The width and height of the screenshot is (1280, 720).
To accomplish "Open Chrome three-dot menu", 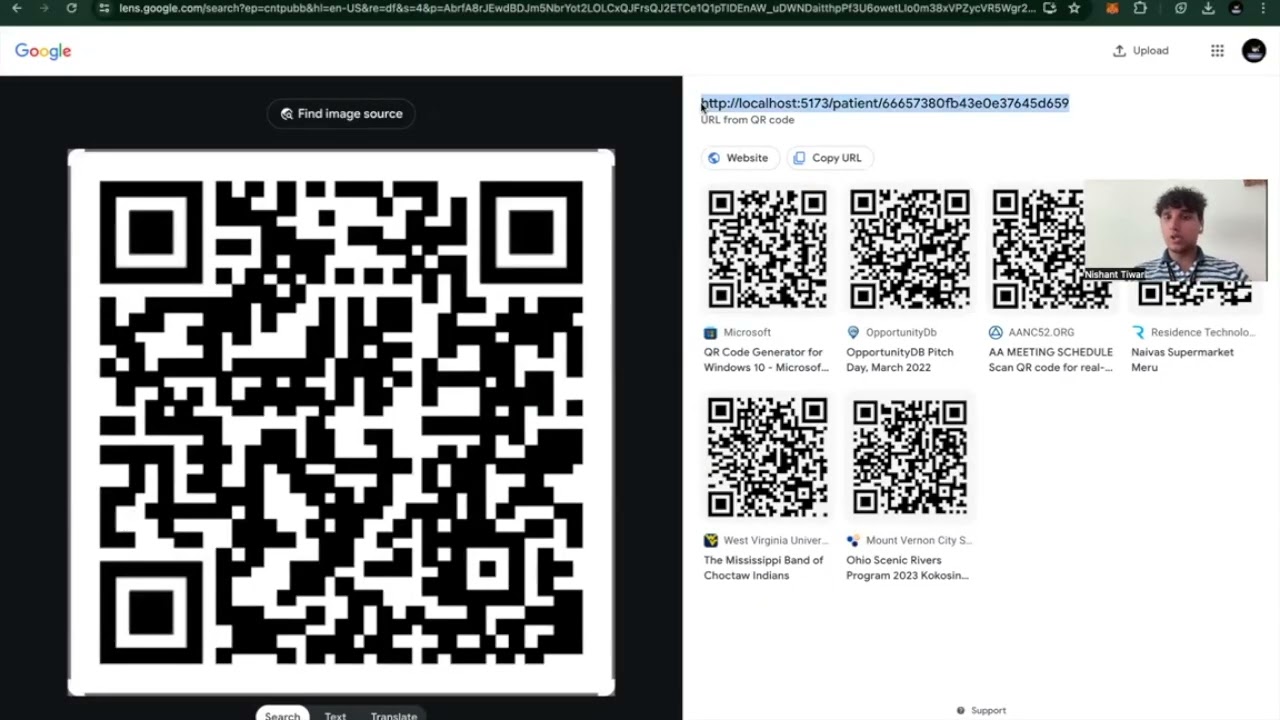I will pyautogui.click(x=1263, y=8).
